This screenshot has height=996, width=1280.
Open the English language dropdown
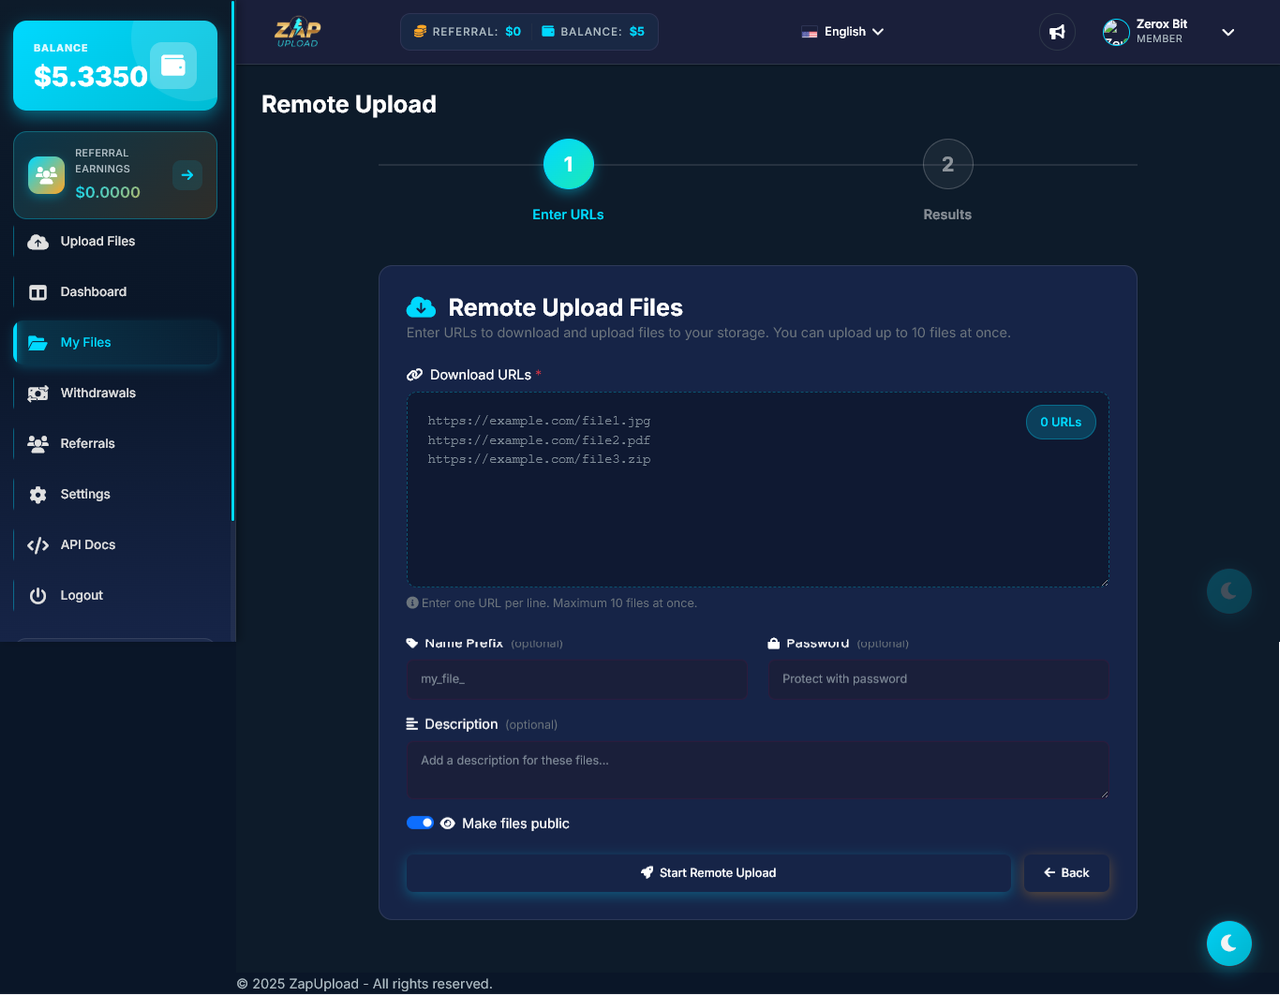point(842,32)
